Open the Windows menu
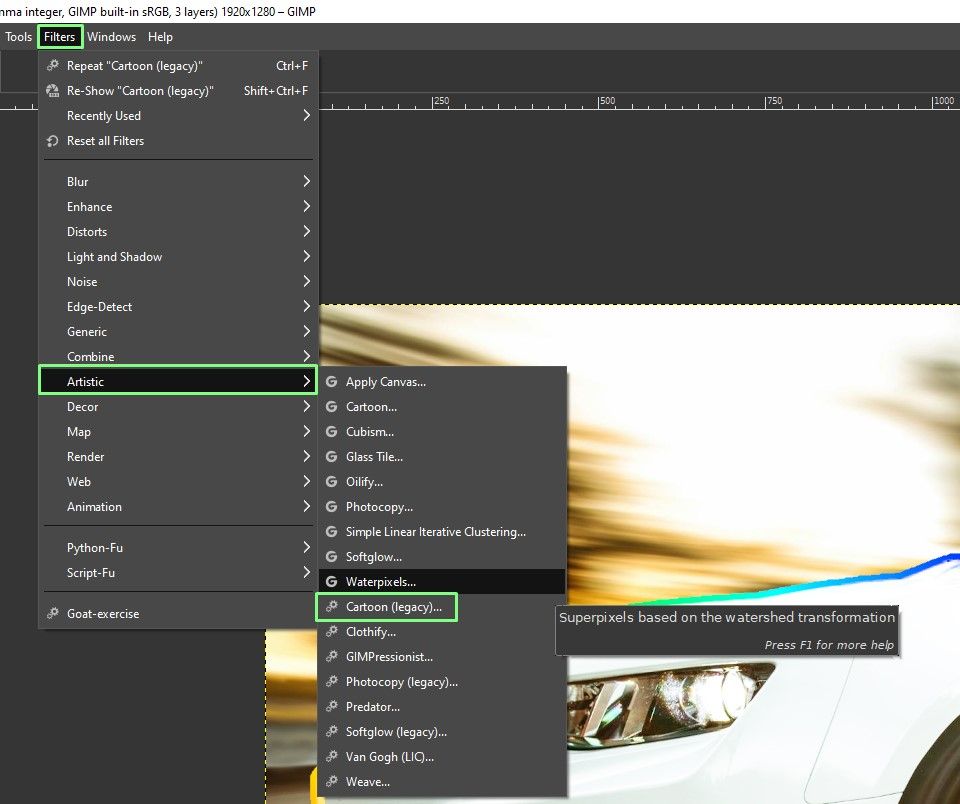960x804 pixels. click(x=111, y=37)
